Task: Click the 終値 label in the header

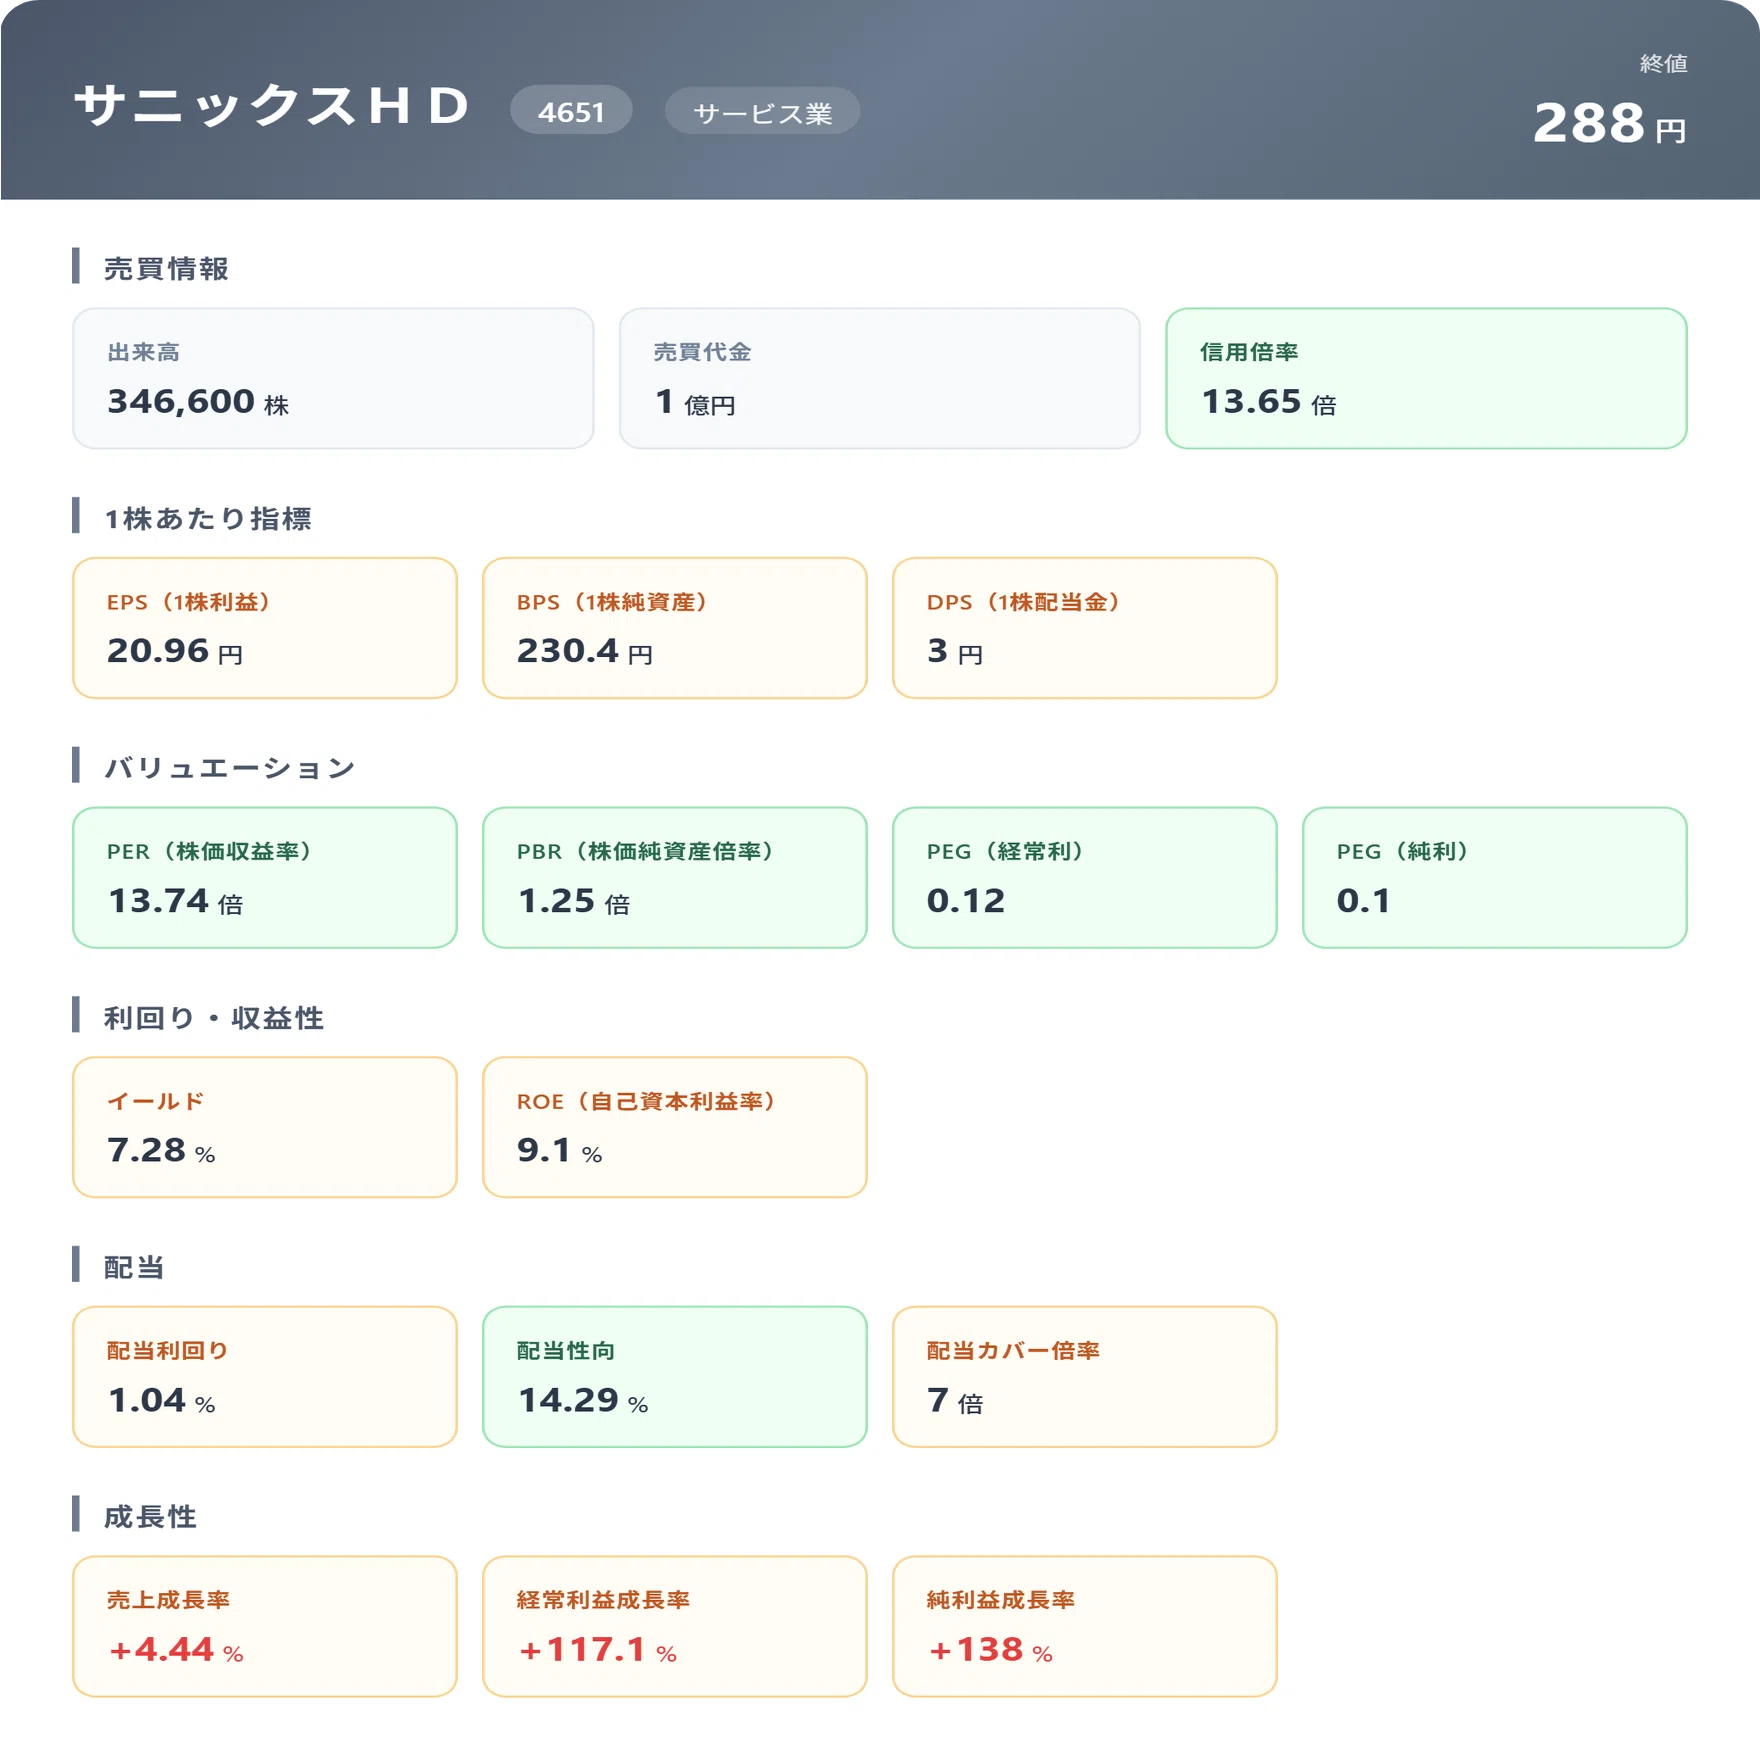Action: [x=1664, y=63]
